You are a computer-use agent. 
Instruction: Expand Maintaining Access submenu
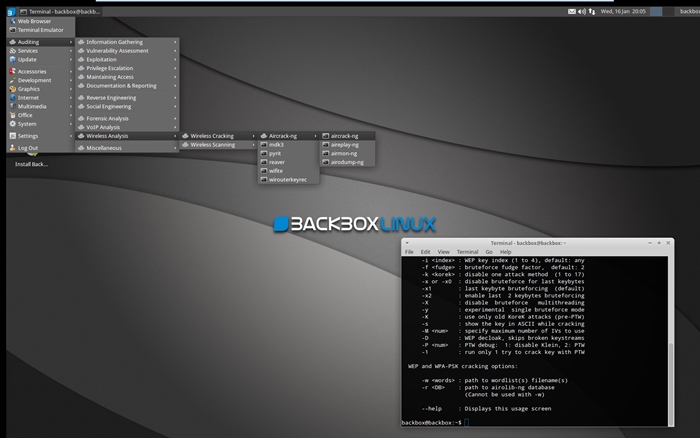pyautogui.click(x=127, y=77)
